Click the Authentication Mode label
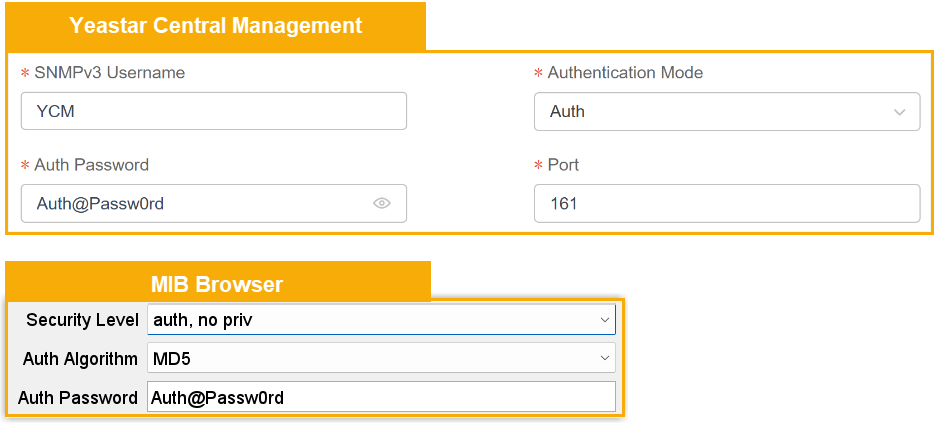 (x=625, y=73)
